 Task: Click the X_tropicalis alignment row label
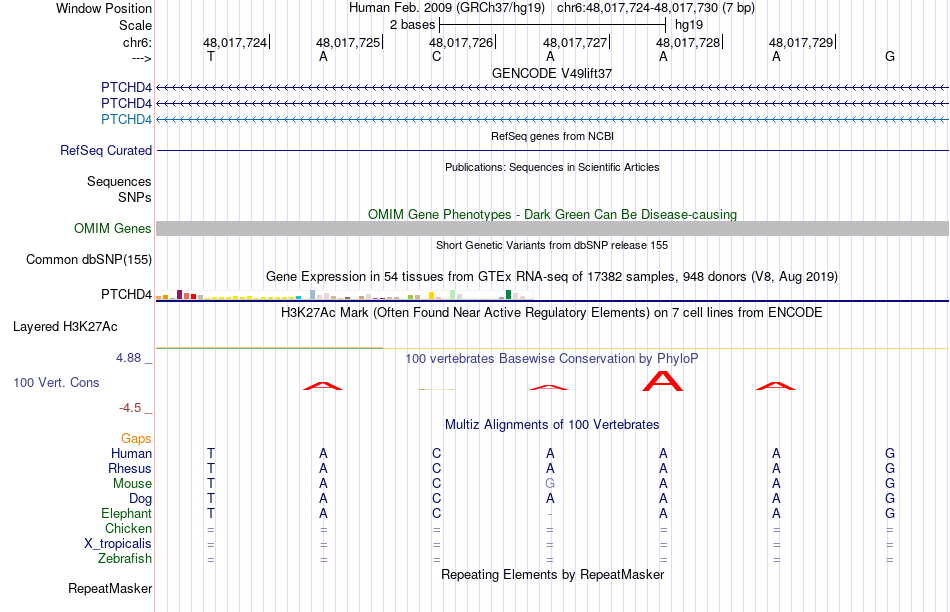tap(118, 544)
